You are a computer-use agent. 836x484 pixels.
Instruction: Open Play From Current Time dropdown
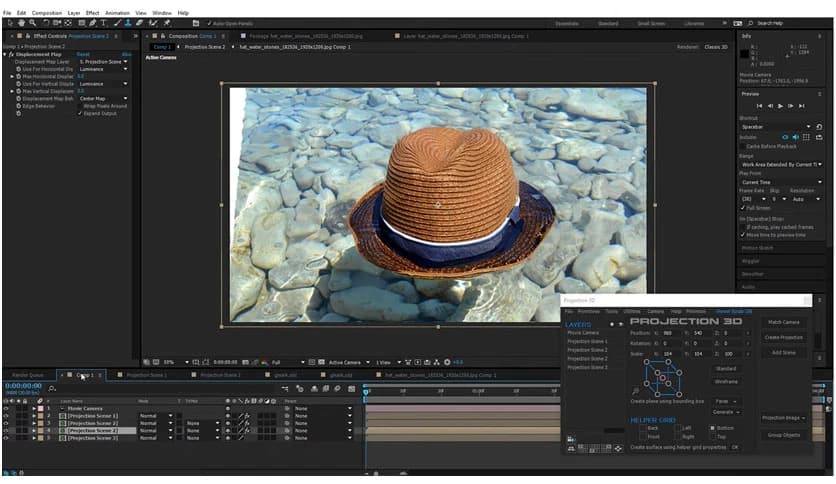(781, 182)
